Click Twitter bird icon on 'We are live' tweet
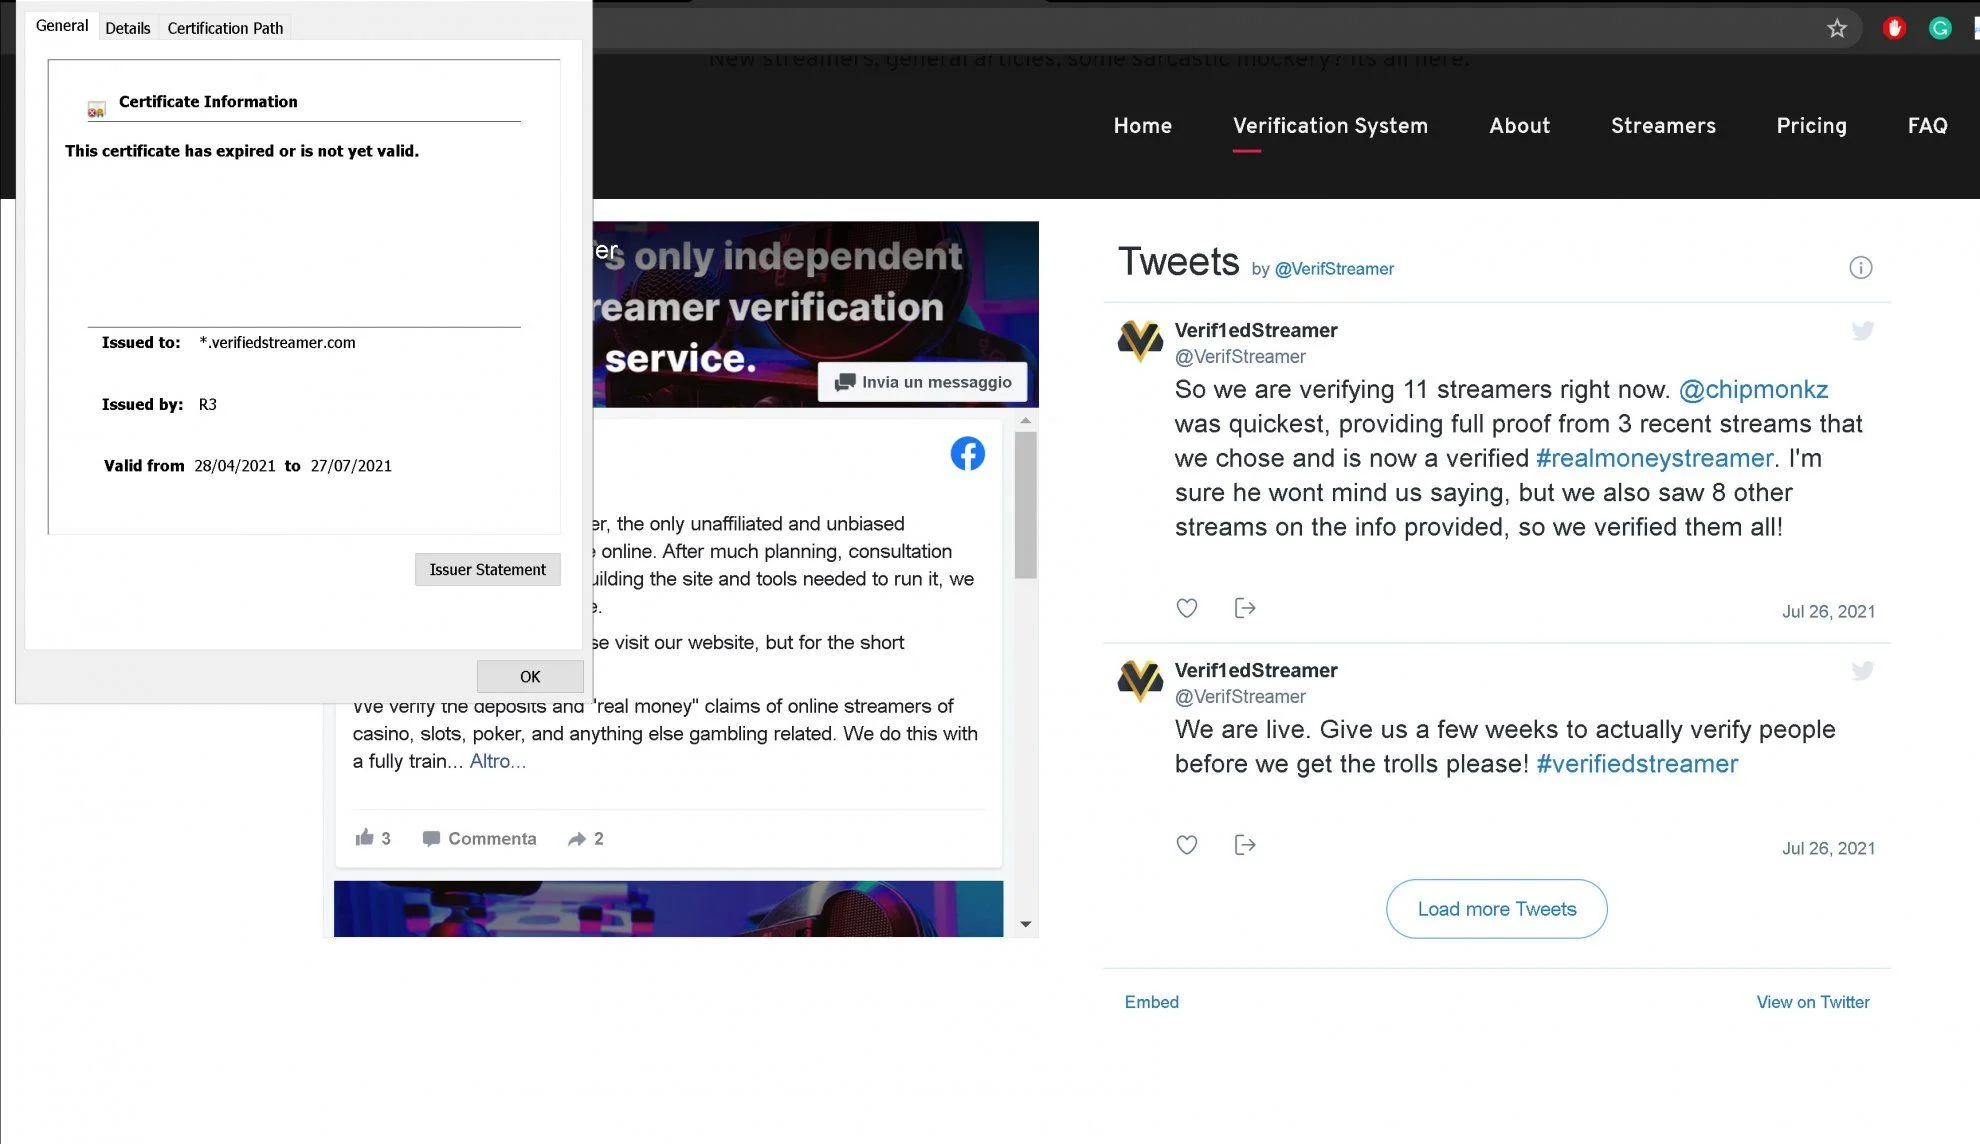This screenshot has height=1144, width=1980. coord(1862,670)
